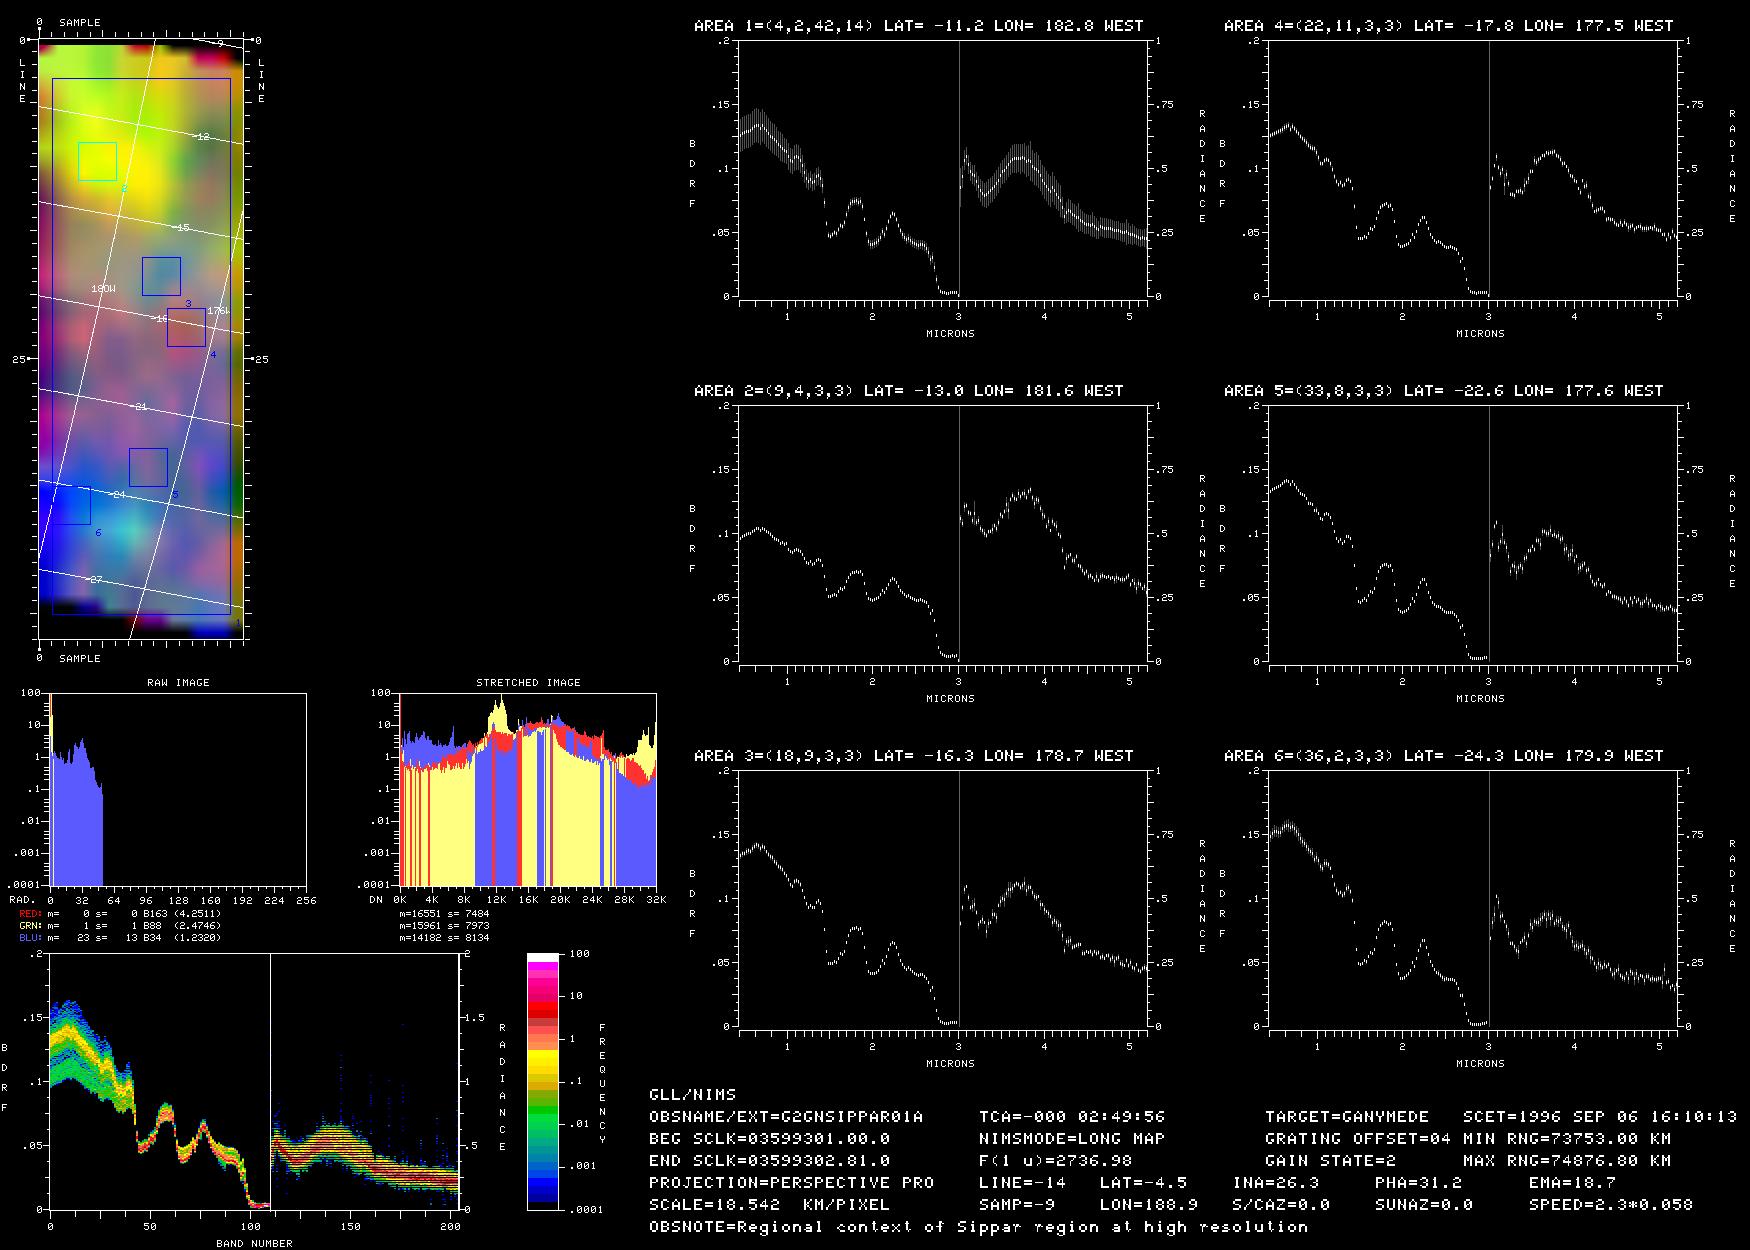Click the BDRF versus band number density plot
Viewport: 1750px width, 1250px height.
click(x=255, y=1081)
